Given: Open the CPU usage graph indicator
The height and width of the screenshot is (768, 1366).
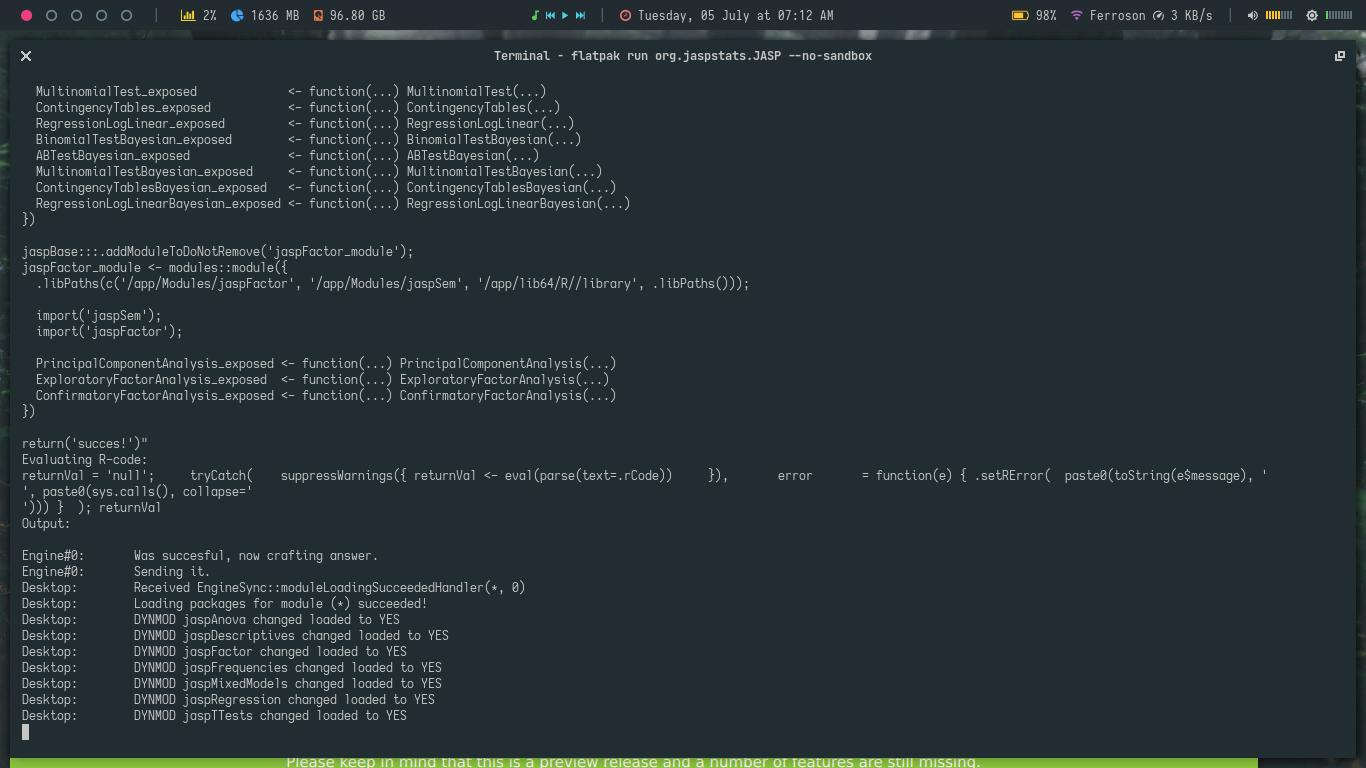Looking at the screenshot, I should pos(187,15).
